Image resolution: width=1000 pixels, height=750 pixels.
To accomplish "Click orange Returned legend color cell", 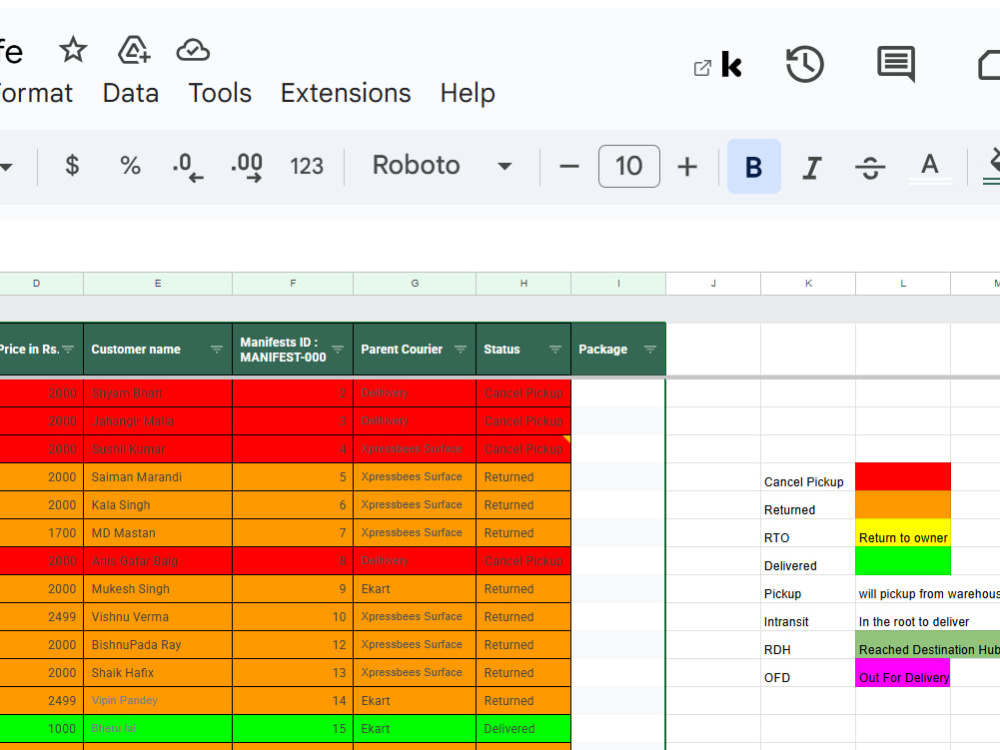I will 902,505.
